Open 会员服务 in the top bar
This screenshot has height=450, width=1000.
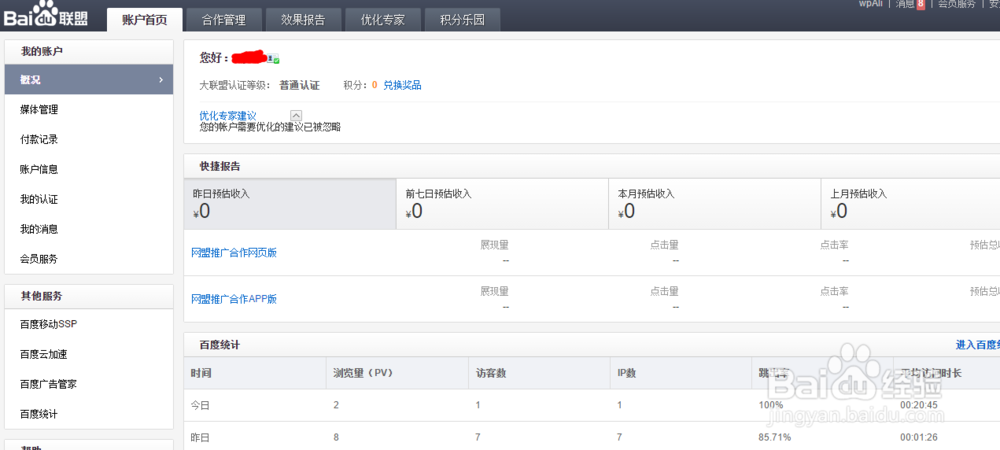pyautogui.click(x=957, y=4)
